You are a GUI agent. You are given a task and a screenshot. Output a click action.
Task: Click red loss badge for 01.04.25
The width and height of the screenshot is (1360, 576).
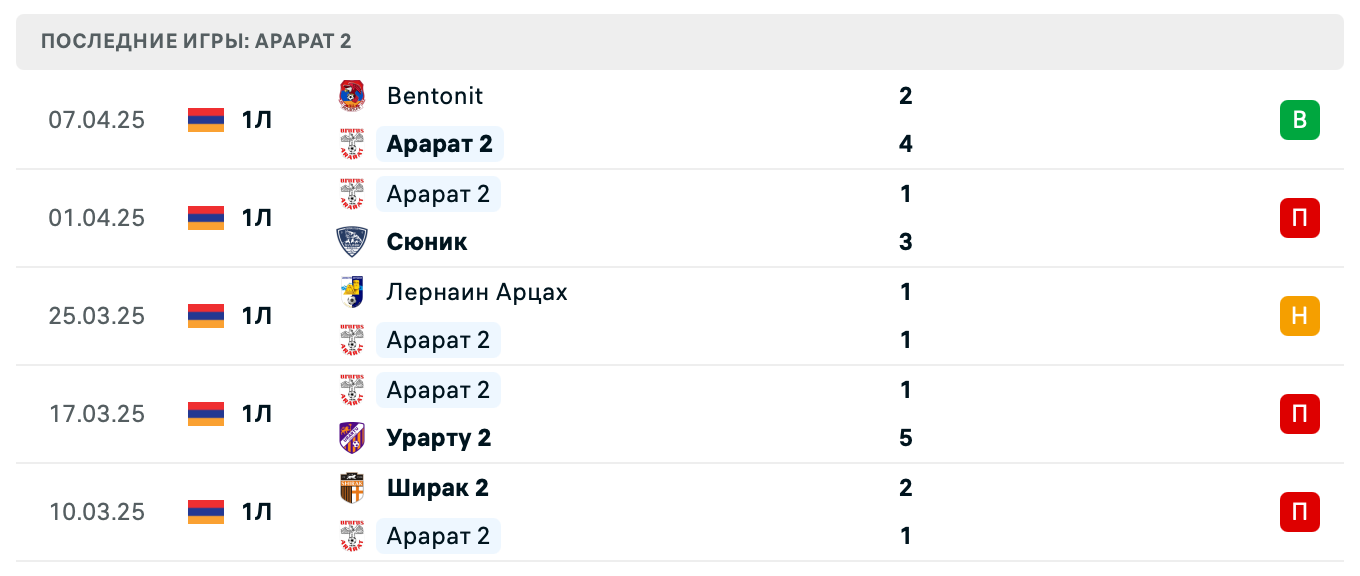point(1299,218)
